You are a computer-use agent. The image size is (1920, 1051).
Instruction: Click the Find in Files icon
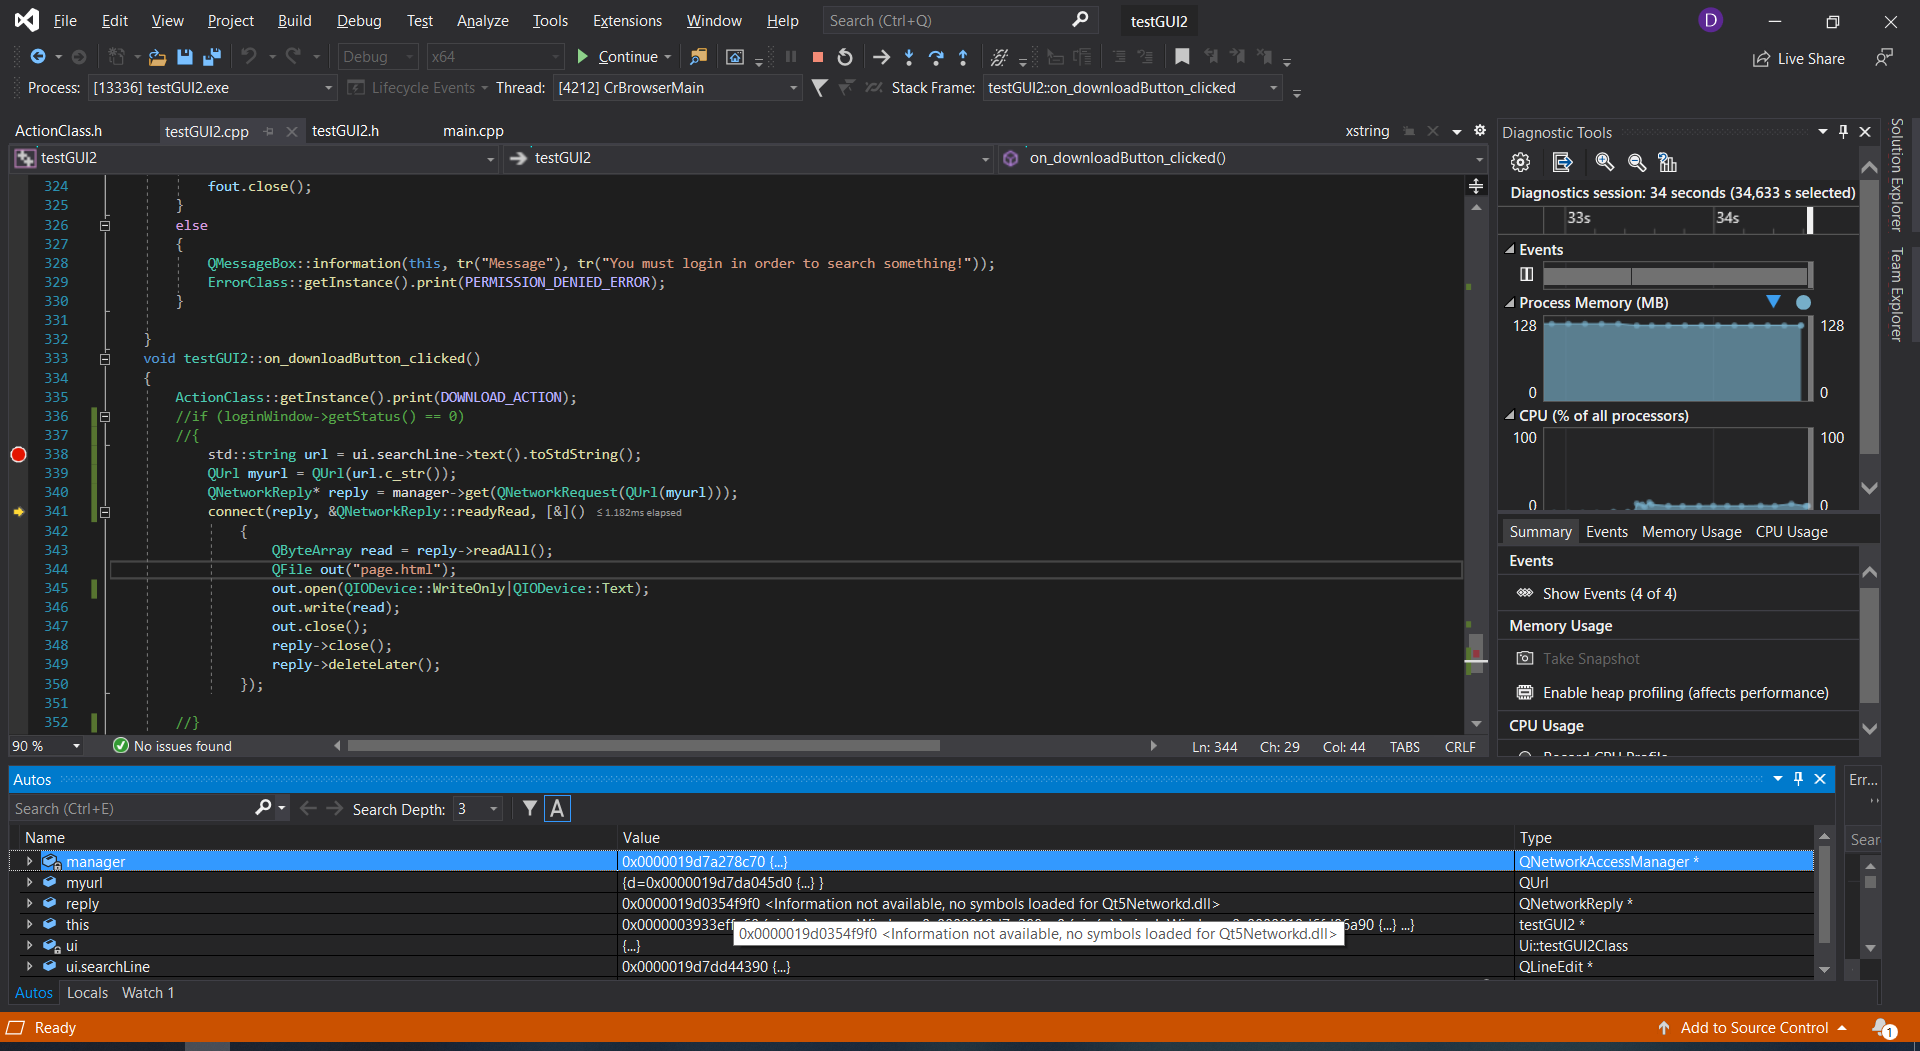pos(698,57)
